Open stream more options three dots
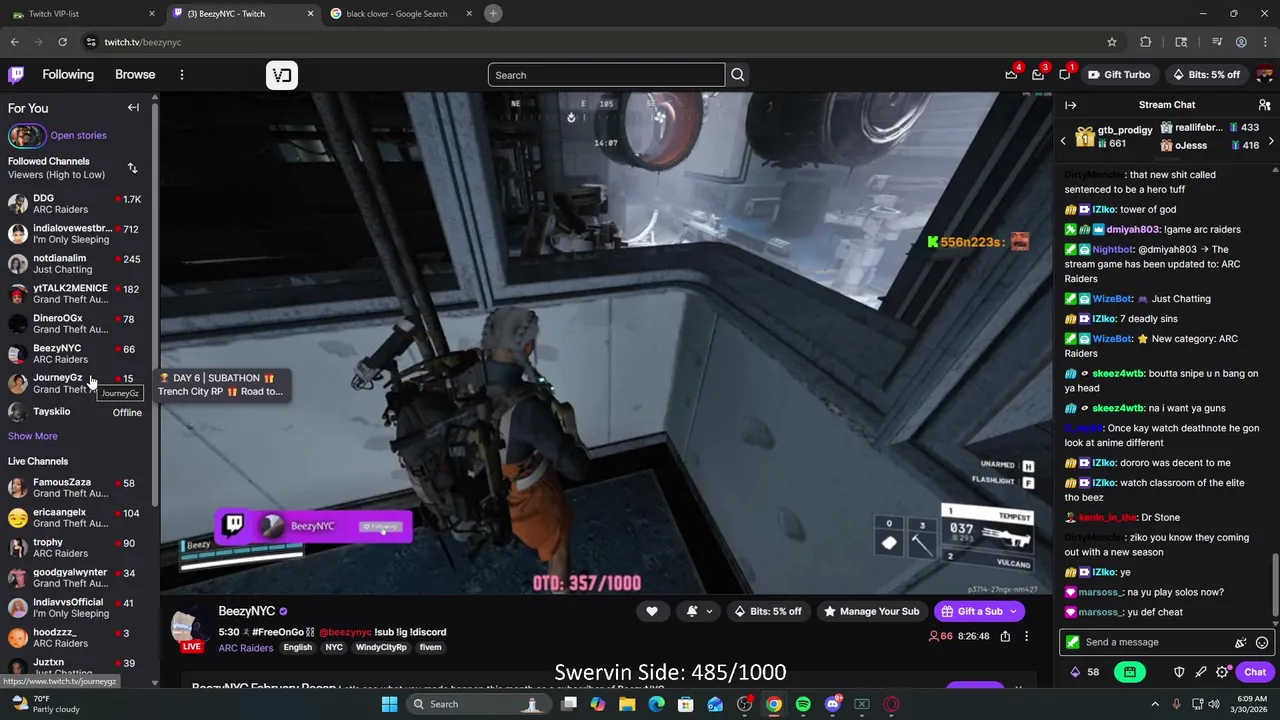Screen dimensions: 1280x720 tap(1026, 636)
